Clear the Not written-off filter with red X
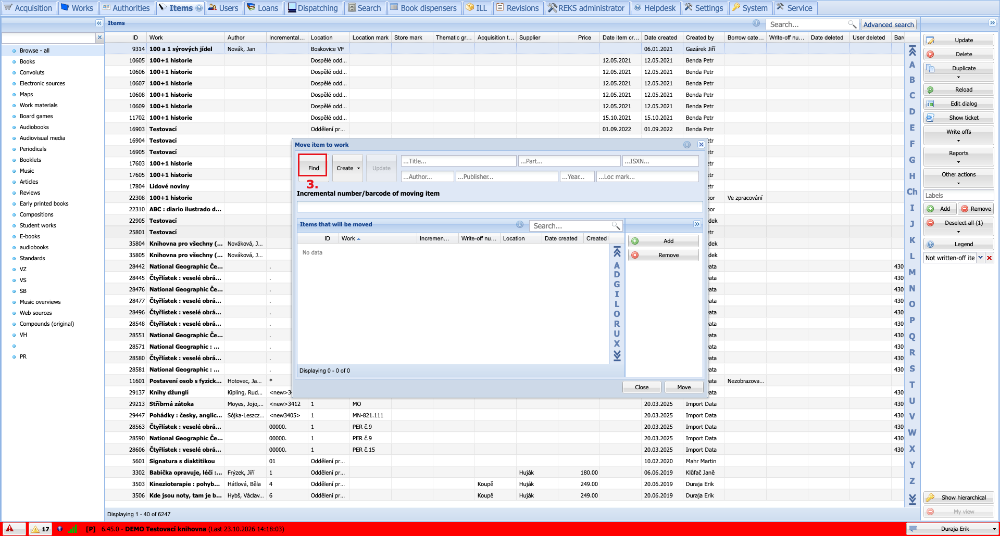1000x536 pixels. pos(990,258)
